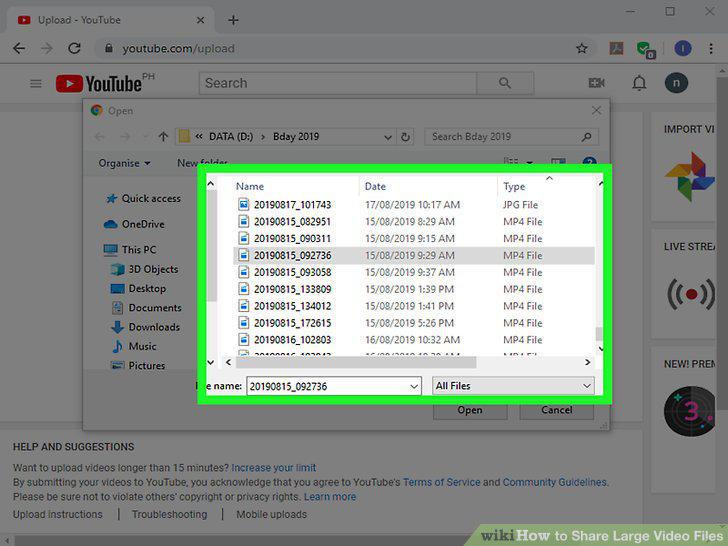Open the YouTube hamburger guide menu
Screen dimensions: 728x546
tap(36, 84)
